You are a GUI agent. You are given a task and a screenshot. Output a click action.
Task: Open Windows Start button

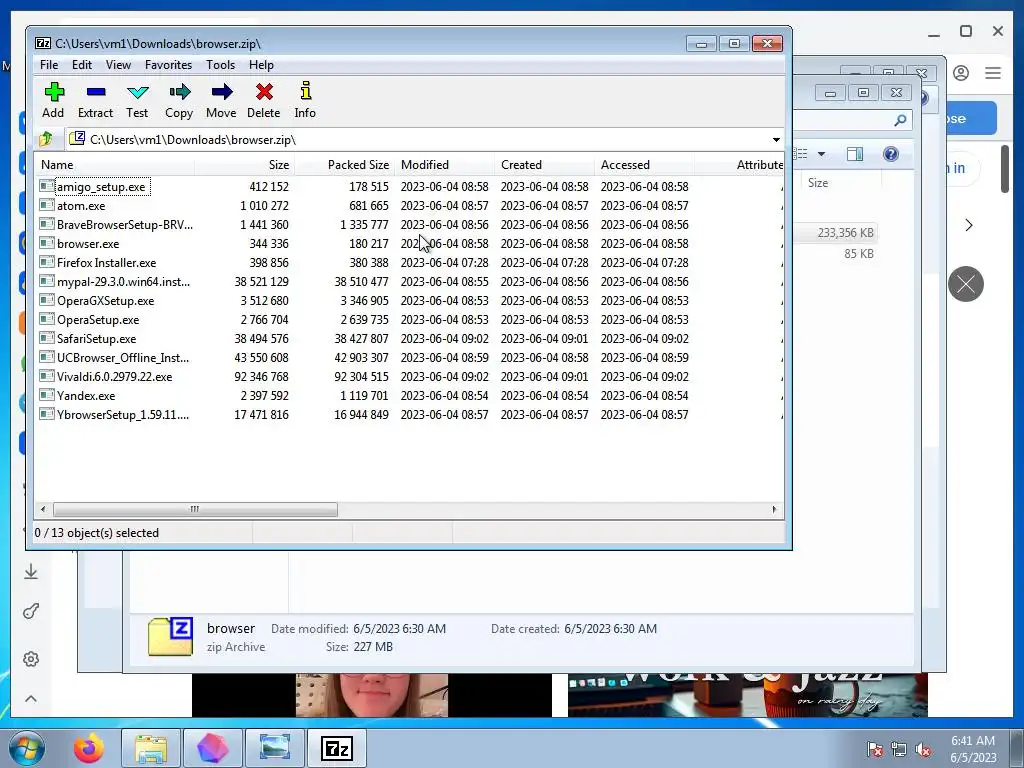tap(27, 748)
